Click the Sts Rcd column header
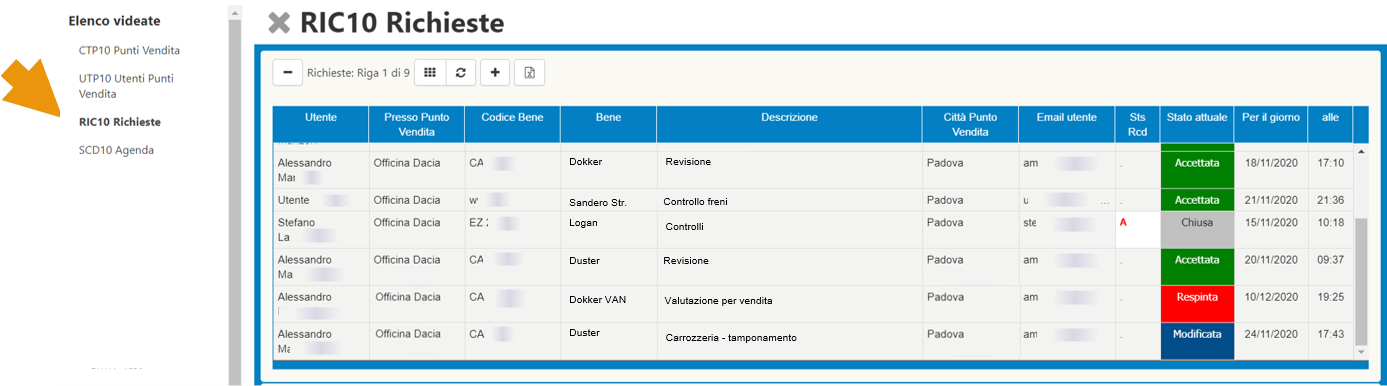This screenshot has width=1387, height=386. 1138,124
